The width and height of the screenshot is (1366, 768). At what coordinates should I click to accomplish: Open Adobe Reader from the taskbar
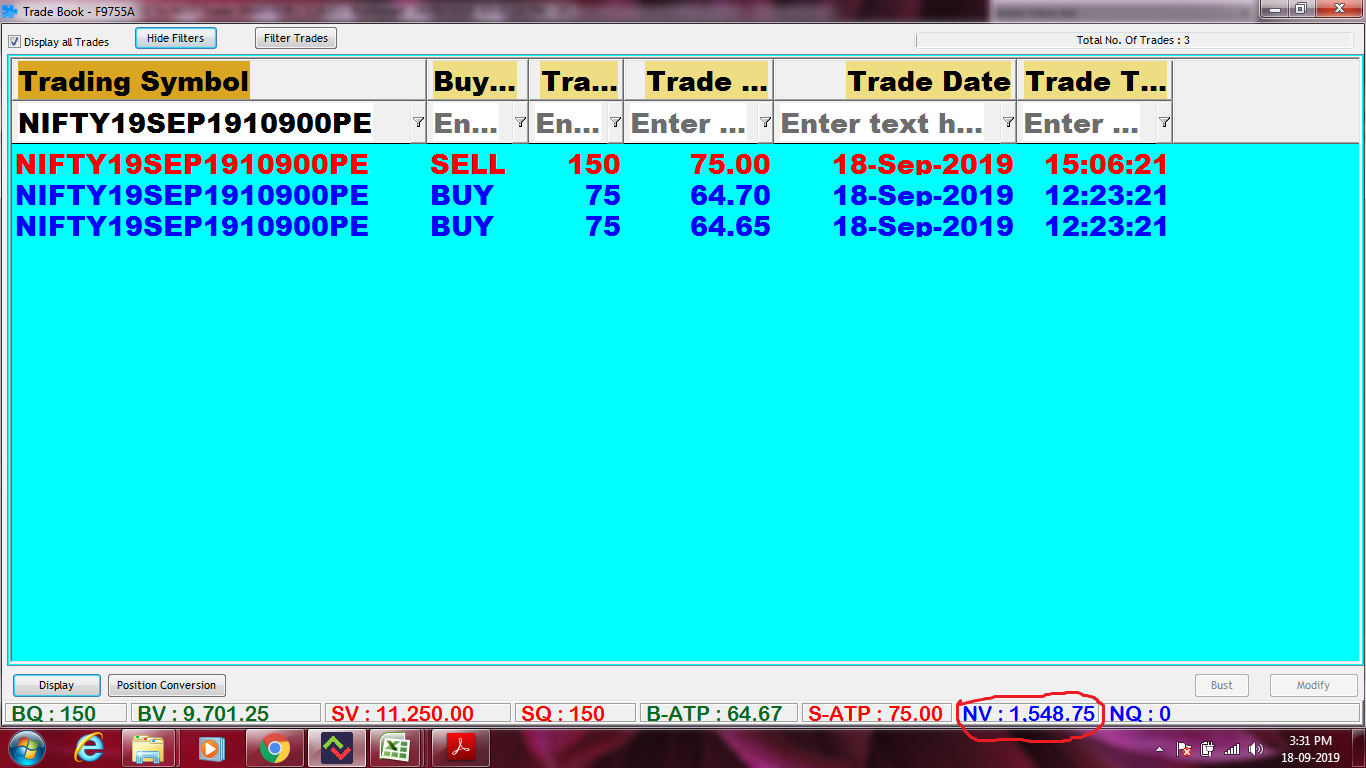(x=459, y=748)
